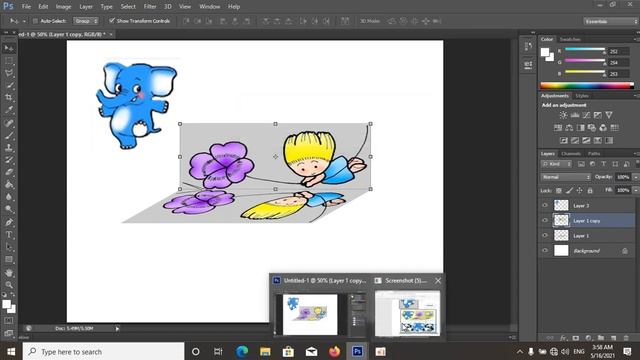Viewport: 640px width, 360px height.
Task: Add a Curves adjustment
Action: click(x=586, y=115)
